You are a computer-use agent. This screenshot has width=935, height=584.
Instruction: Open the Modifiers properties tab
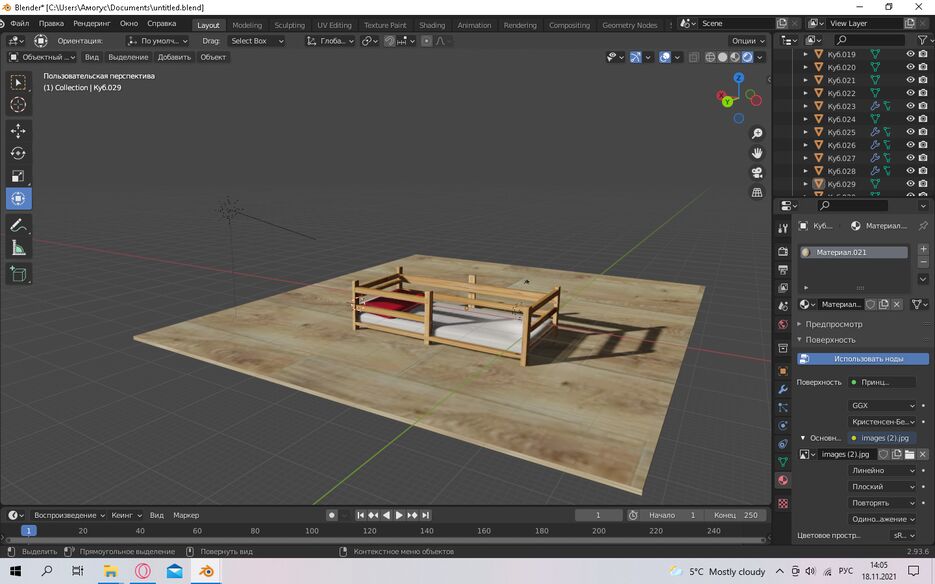(x=783, y=390)
